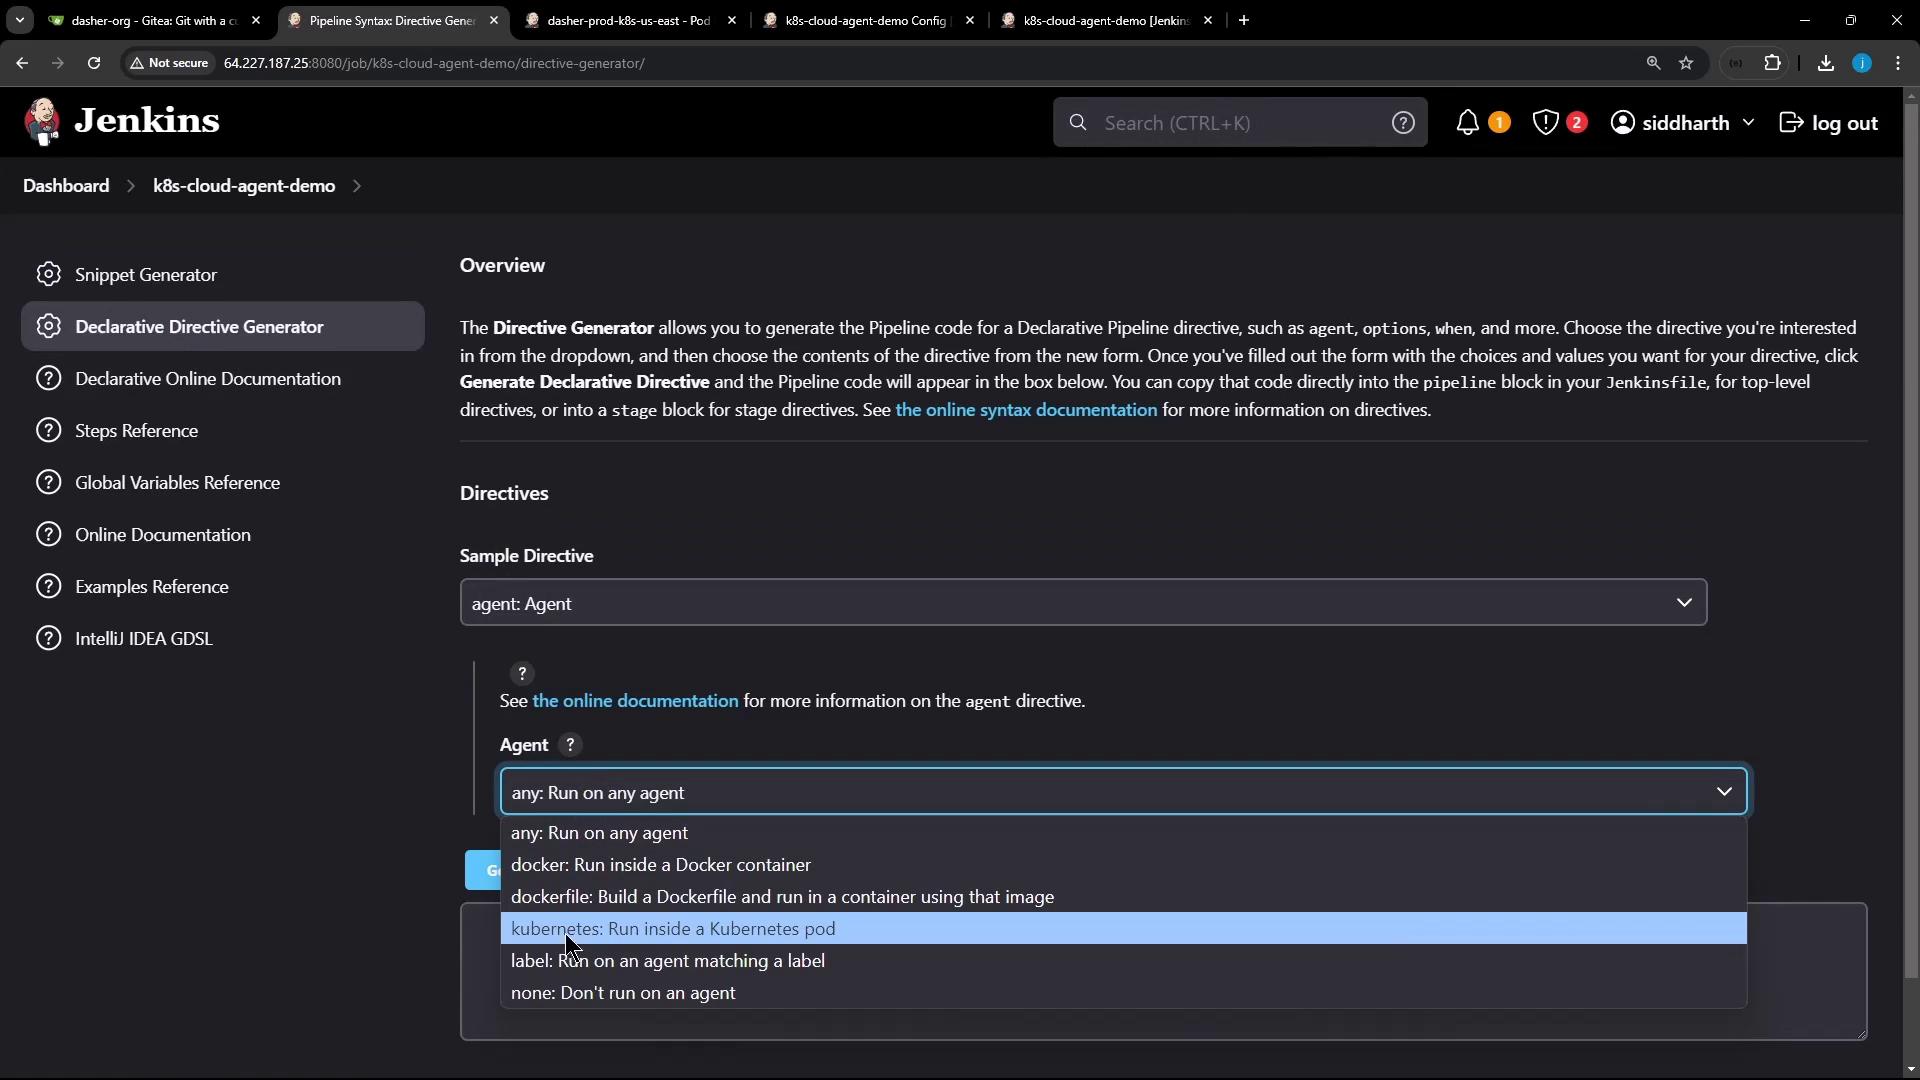
Task: Bookmark this page with the star icon
Action: [1686, 63]
